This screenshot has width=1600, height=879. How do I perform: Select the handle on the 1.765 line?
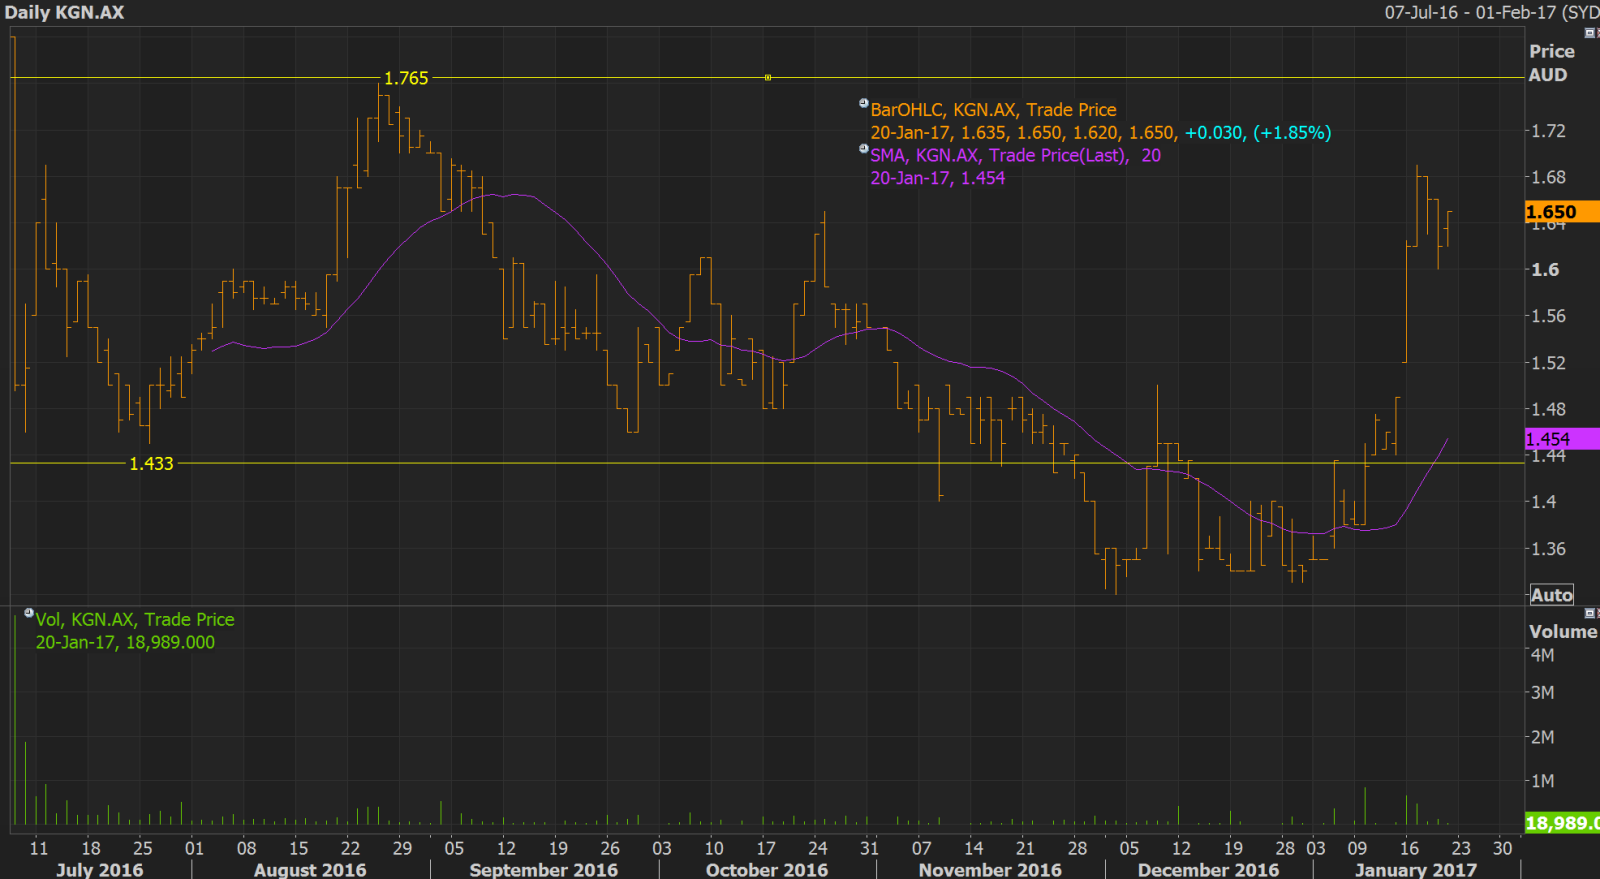pyautogui.click(x=768, y=77)
